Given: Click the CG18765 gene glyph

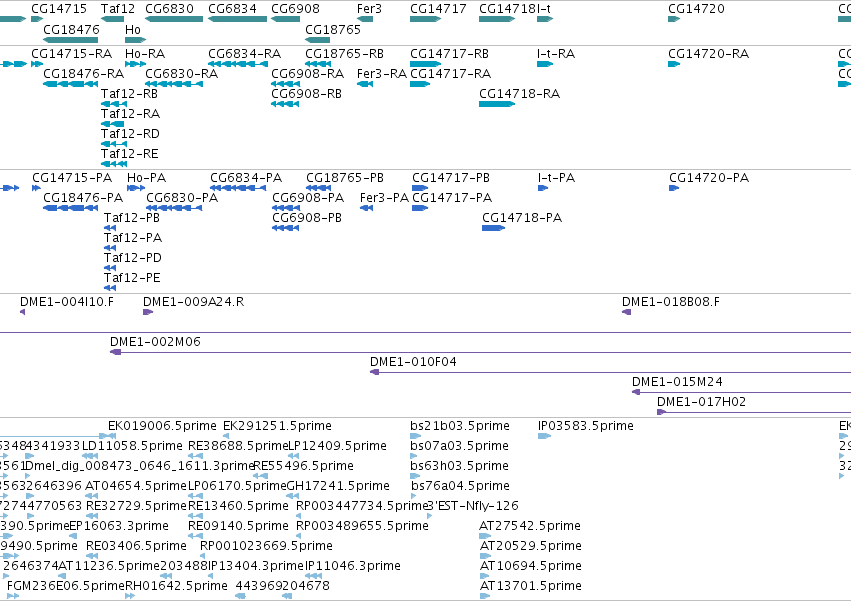Looking at the screenshot, I should (317, 40).
